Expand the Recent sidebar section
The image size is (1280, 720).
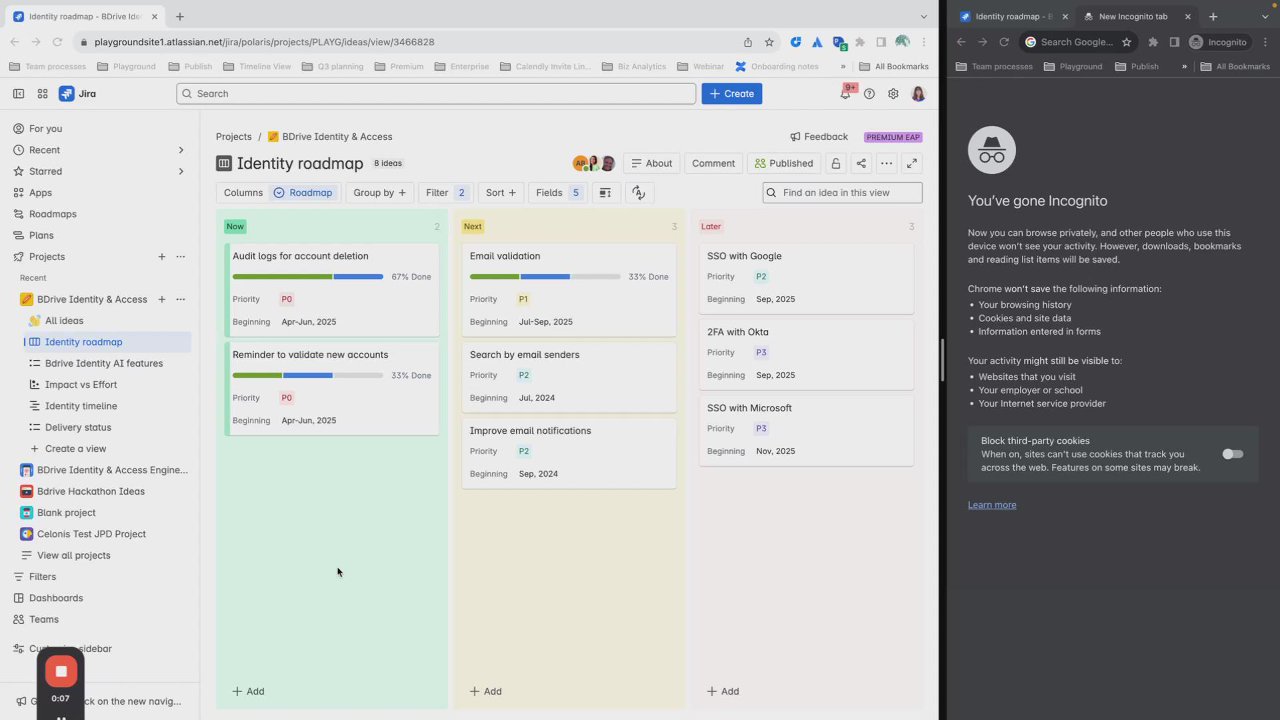click(181, 150)
